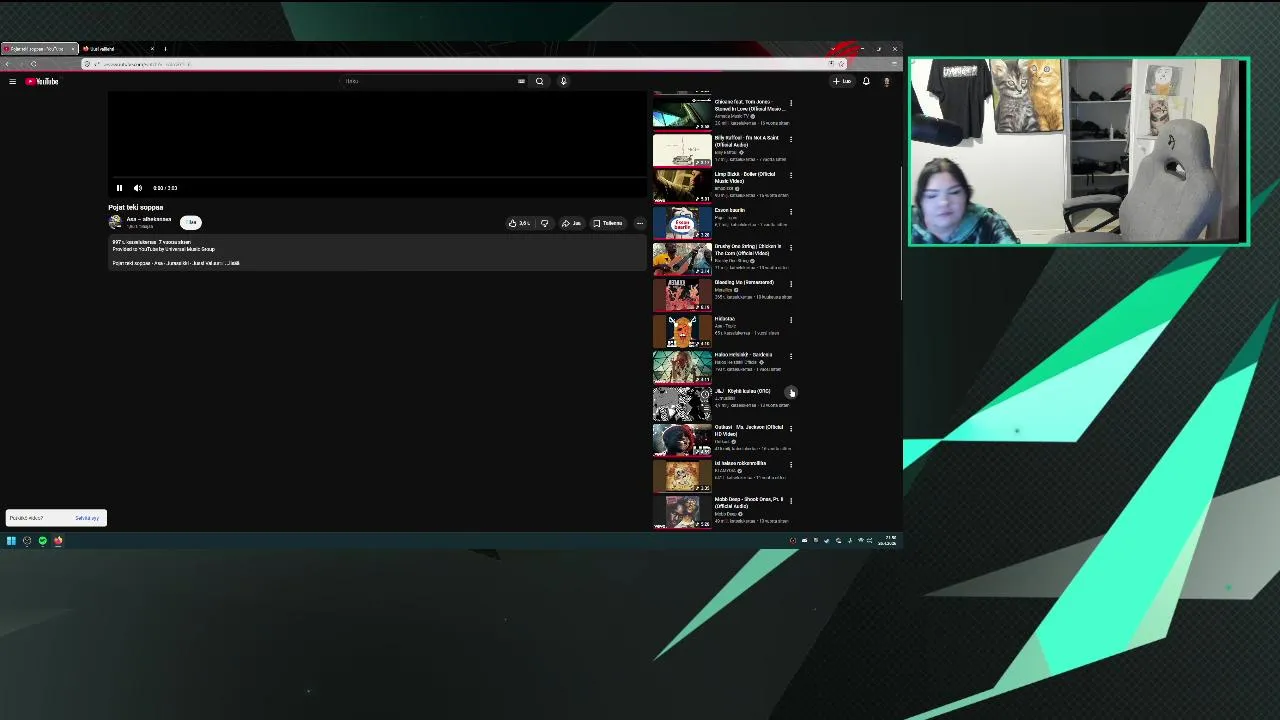The height and width of the screenshot is (720, 1280).
Task: Open Bleeding Me (Remastered) thumbnail
Action: click(682, 294)
